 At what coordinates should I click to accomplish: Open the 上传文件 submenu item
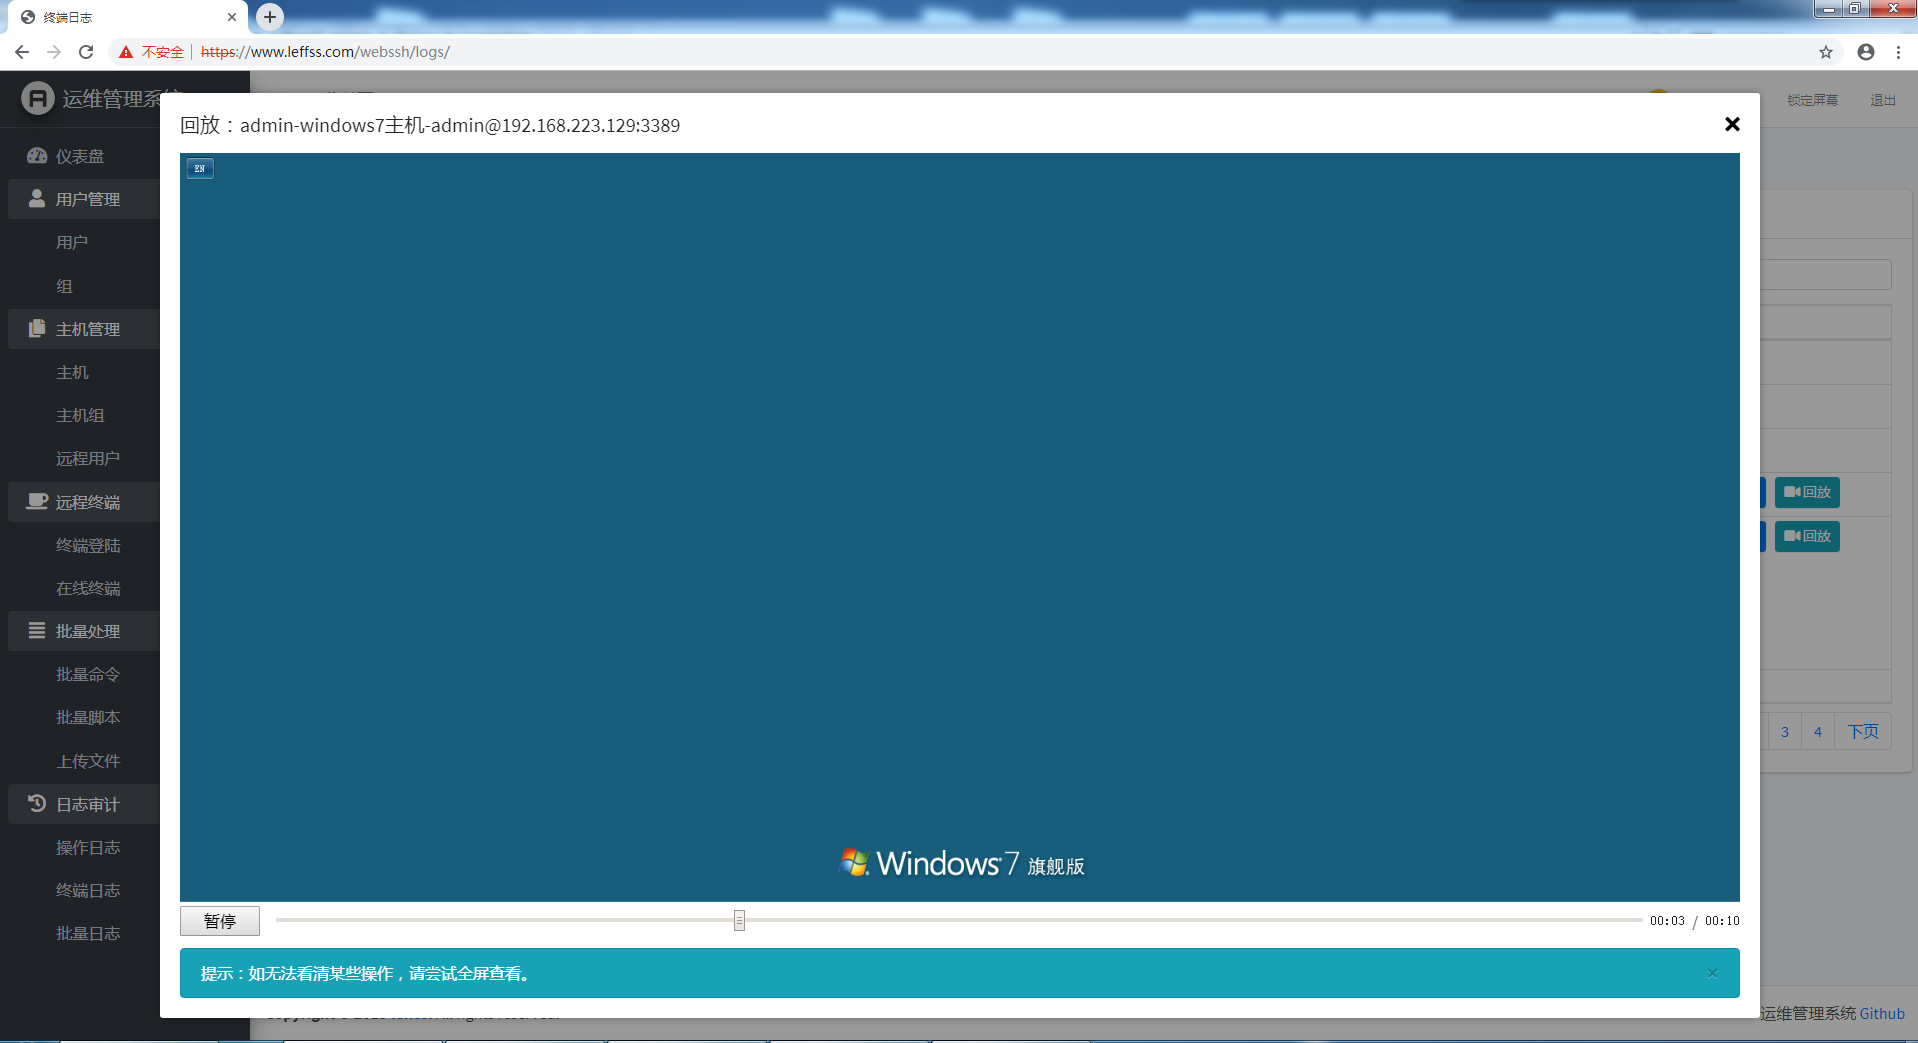[88, 761]
